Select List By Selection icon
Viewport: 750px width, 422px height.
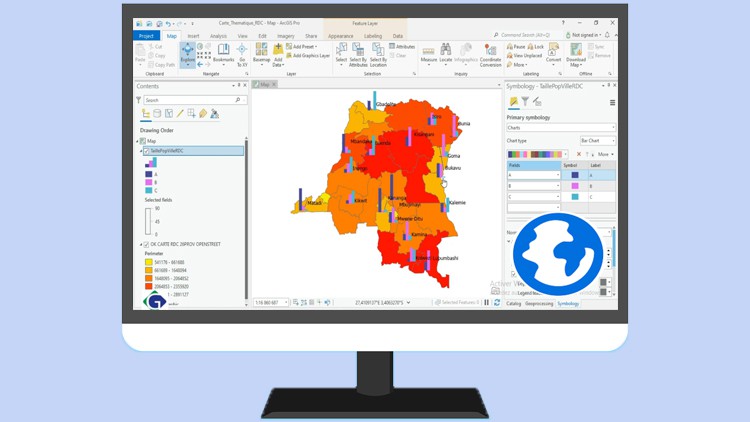point(169,113)
